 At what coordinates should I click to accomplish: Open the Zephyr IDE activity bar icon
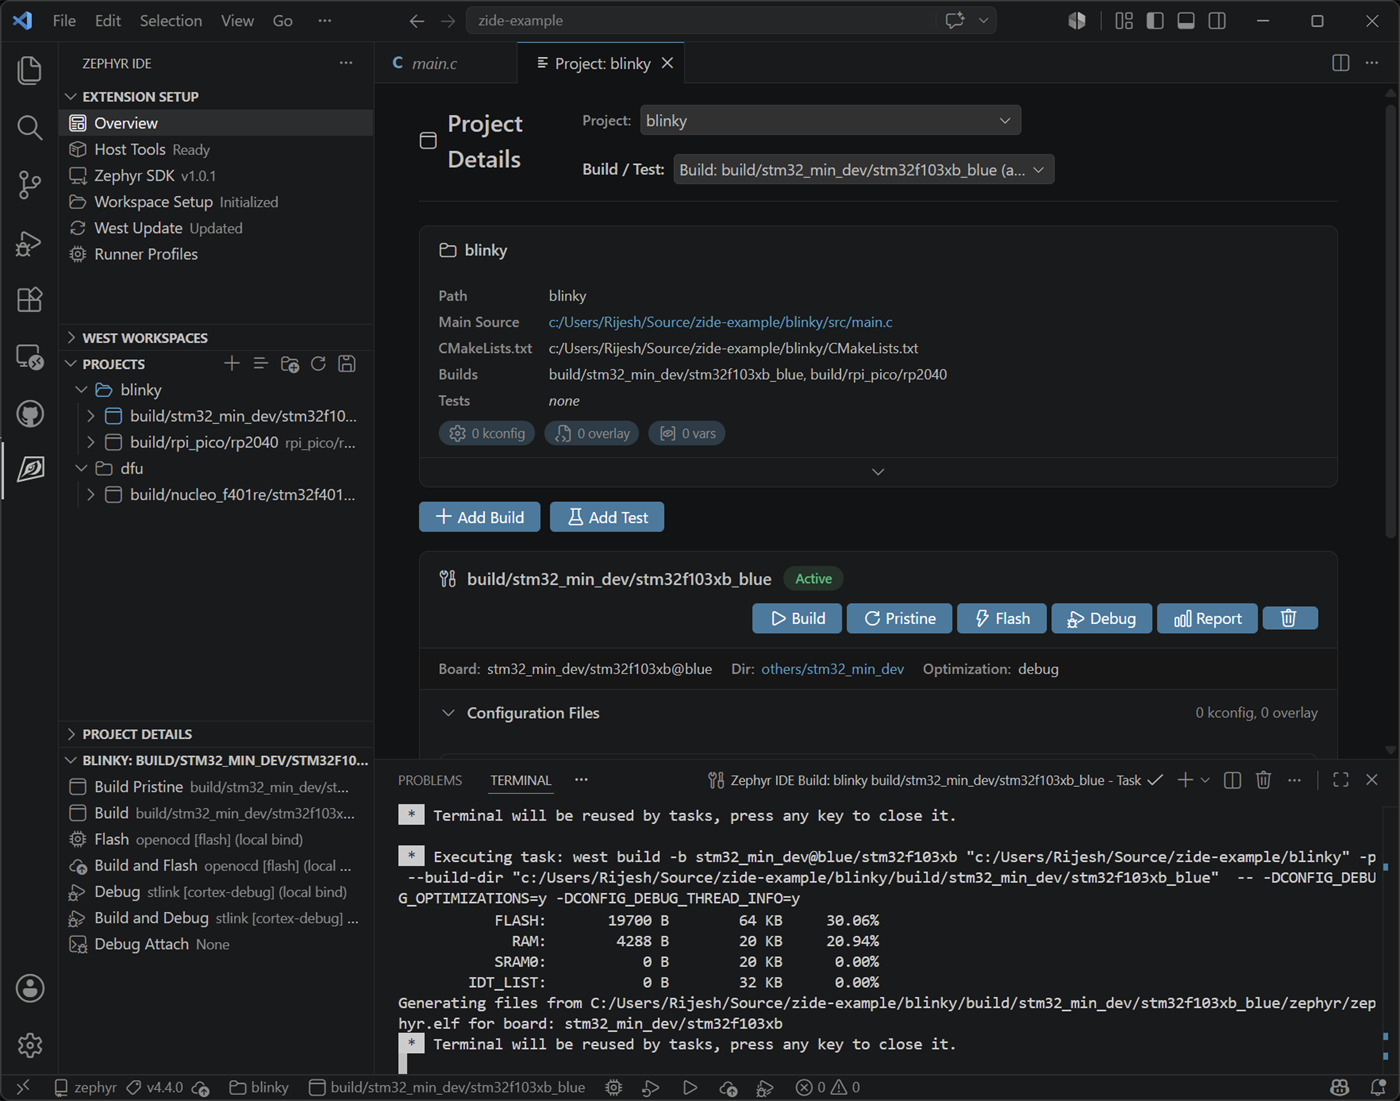point(30,469)
